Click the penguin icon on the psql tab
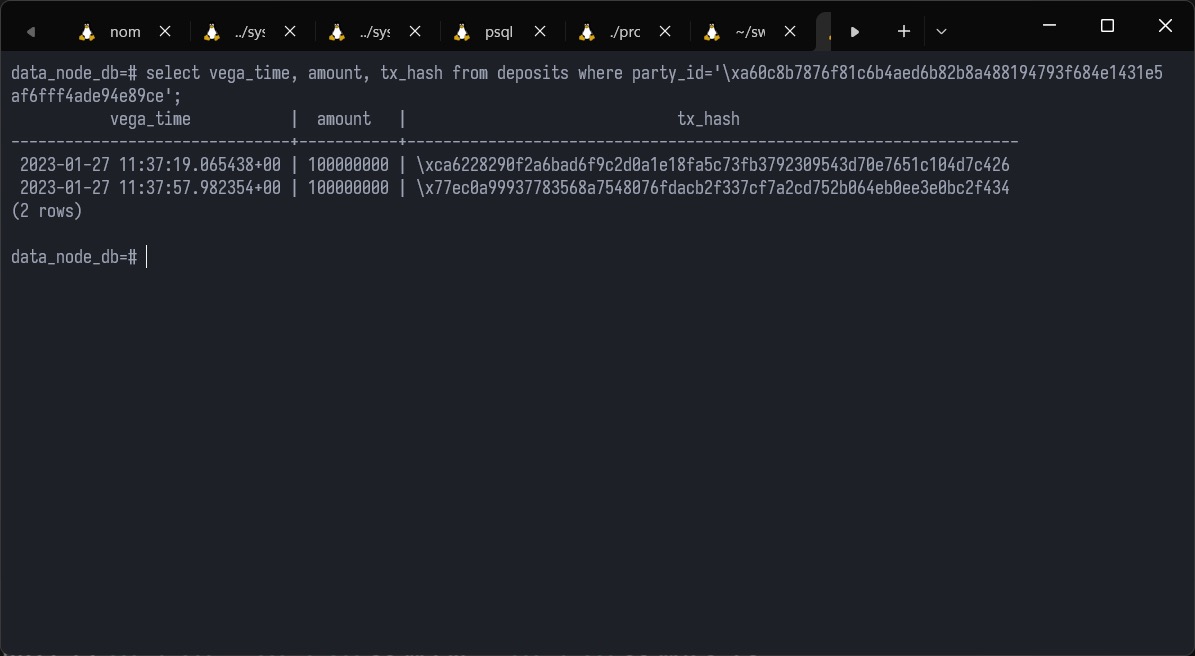 (x=462, y=31)
